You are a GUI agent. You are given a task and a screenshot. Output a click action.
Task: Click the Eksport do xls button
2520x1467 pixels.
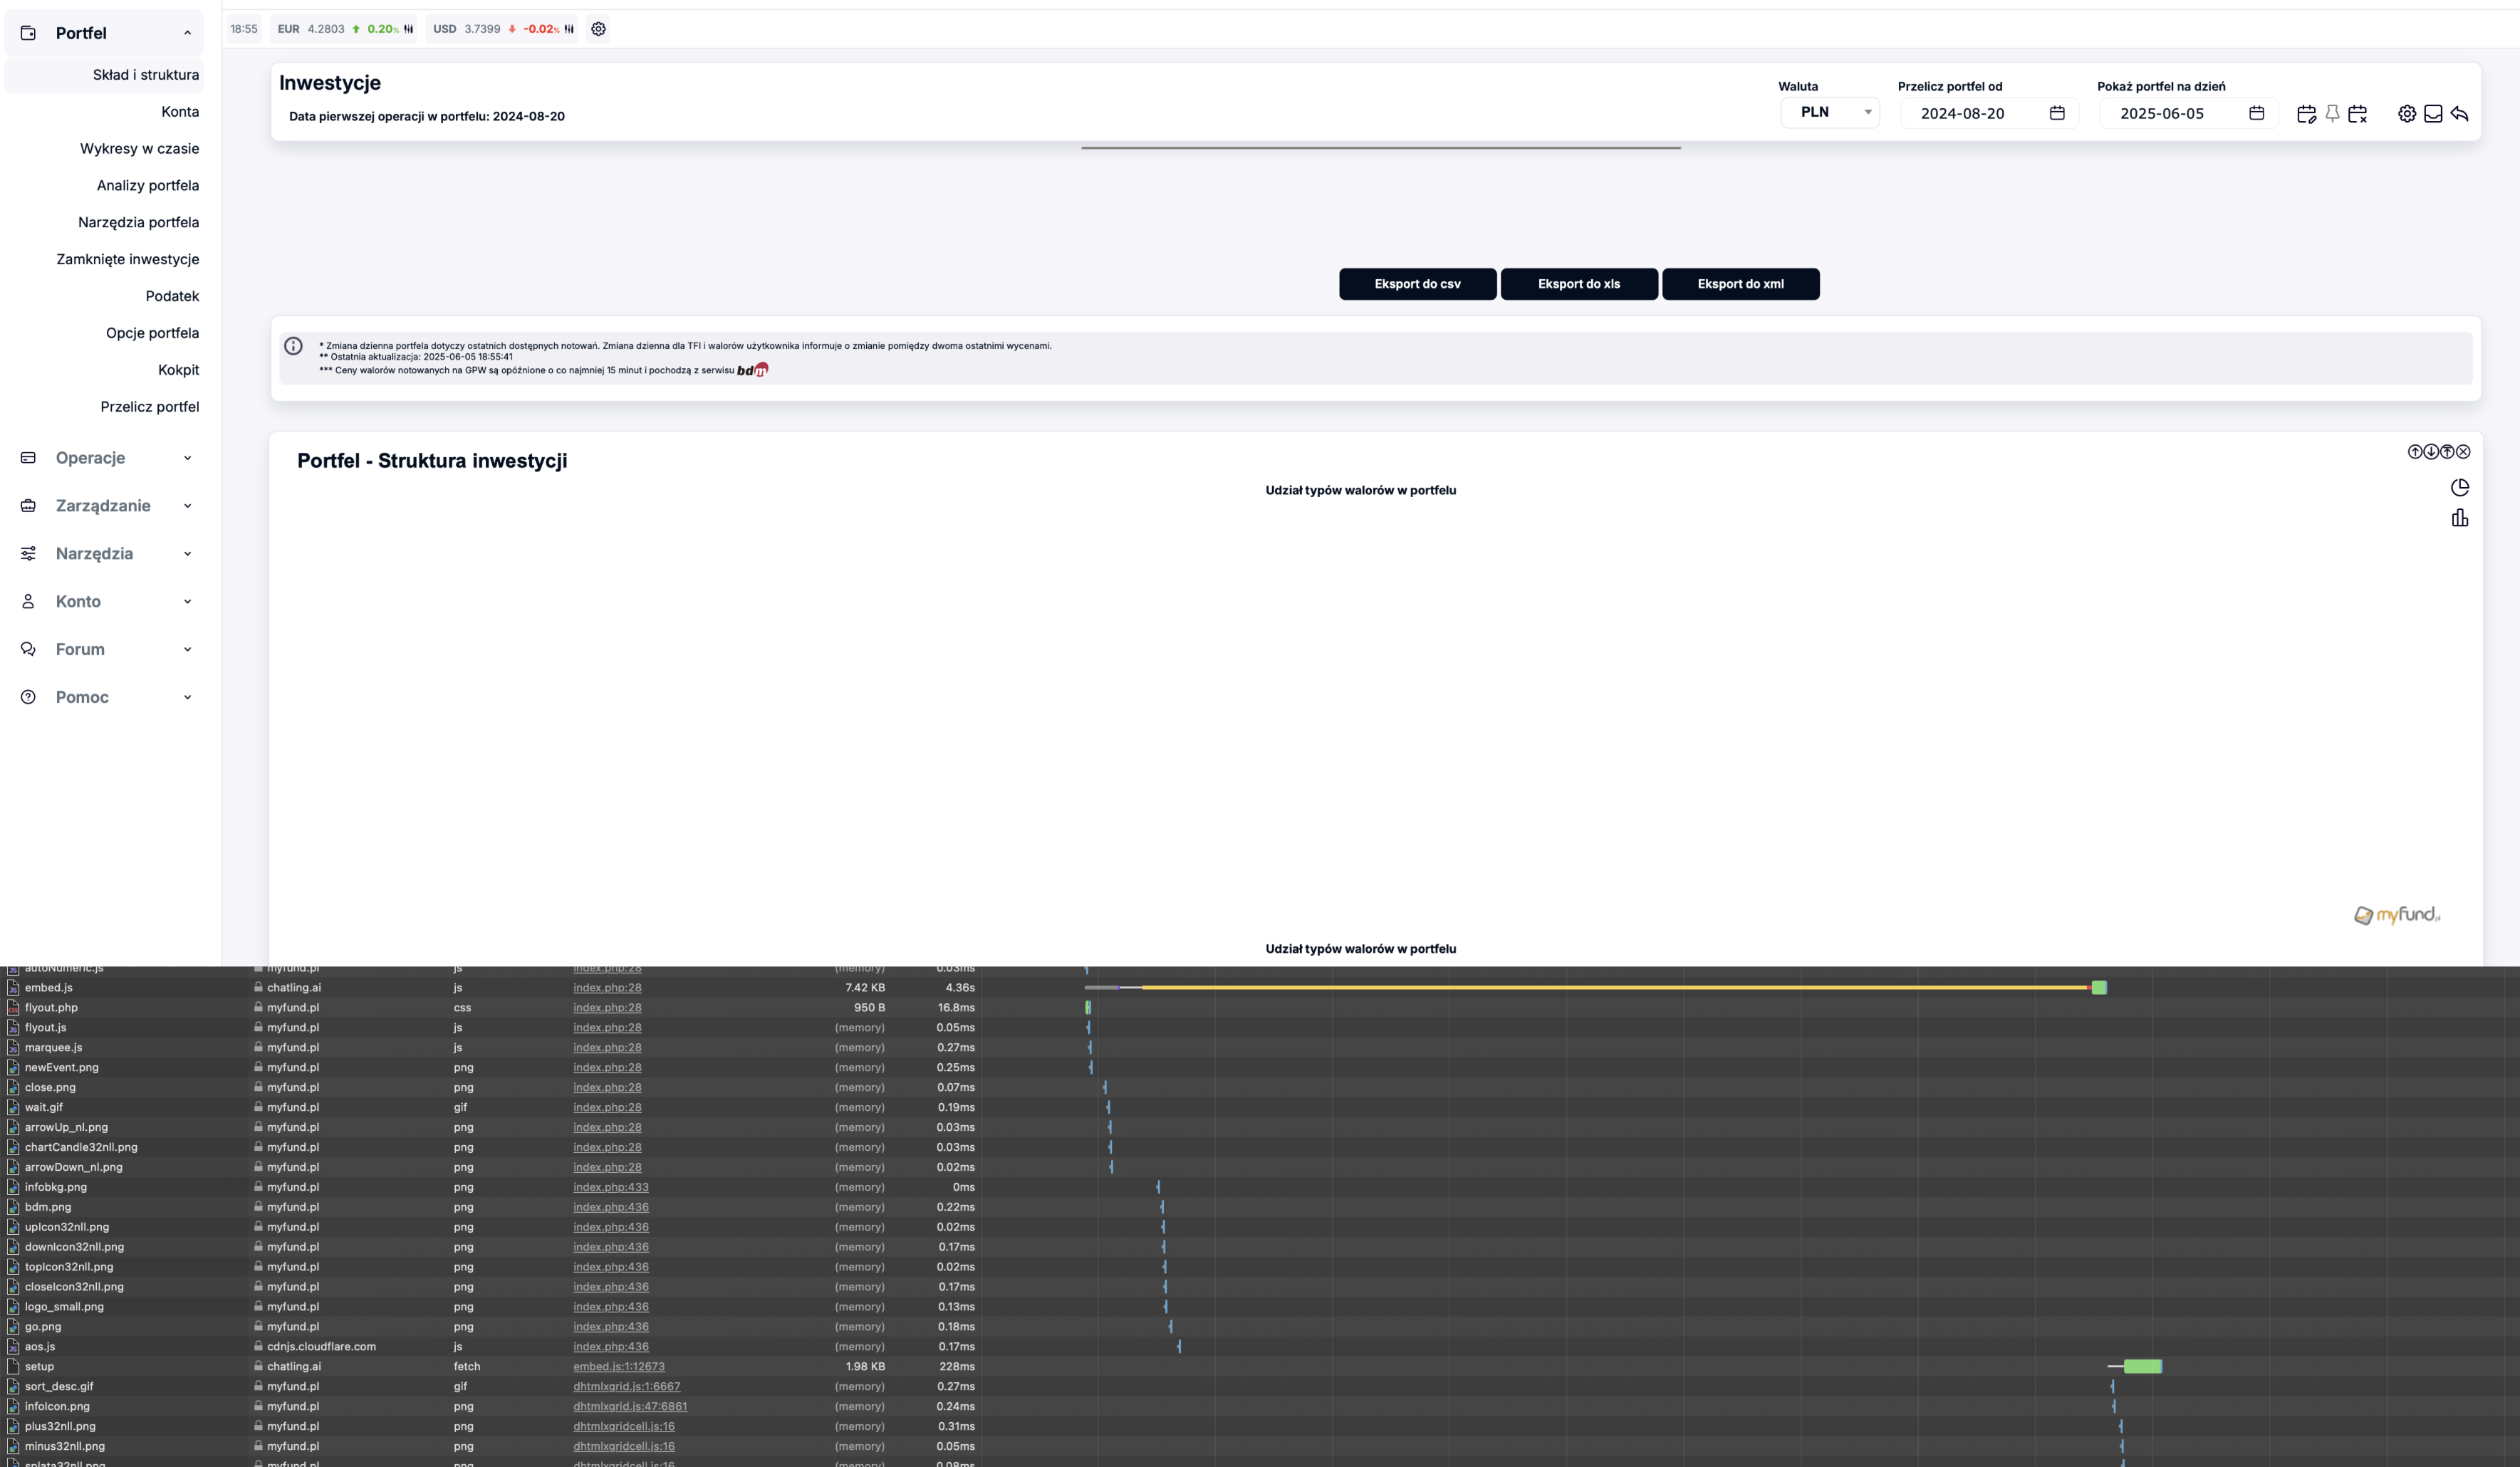[x=1578, y=284]
